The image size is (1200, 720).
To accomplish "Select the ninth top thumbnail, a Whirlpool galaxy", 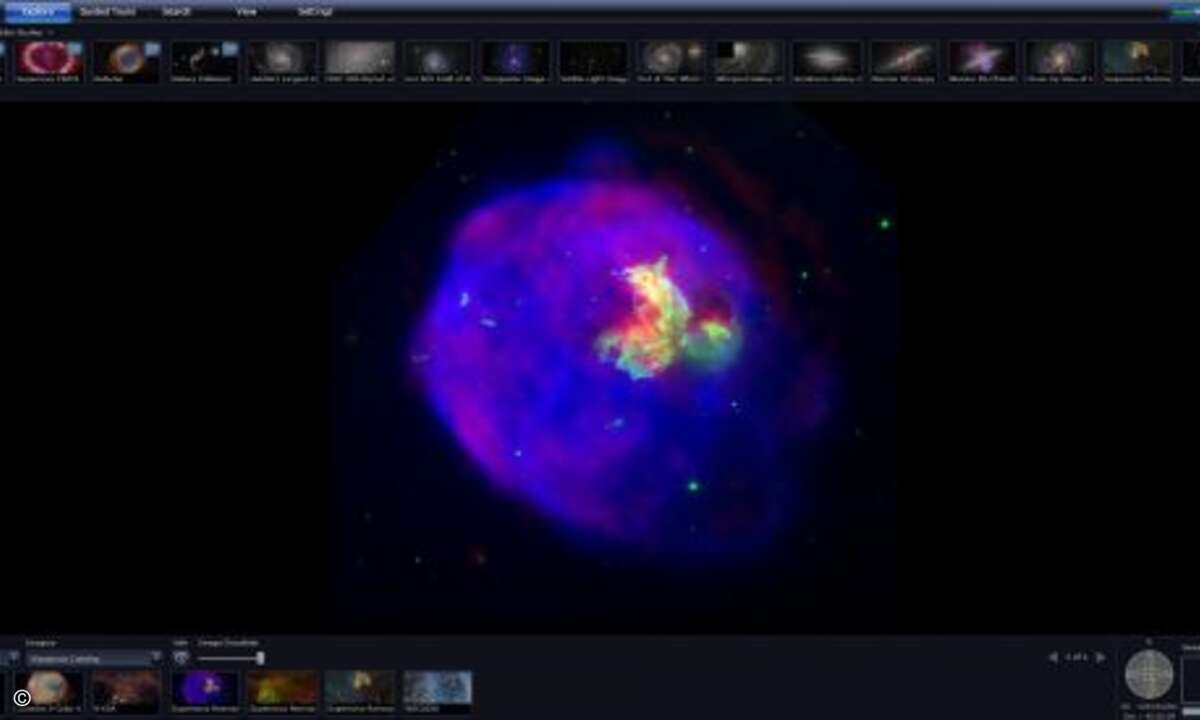I will [x=671, y=61].
